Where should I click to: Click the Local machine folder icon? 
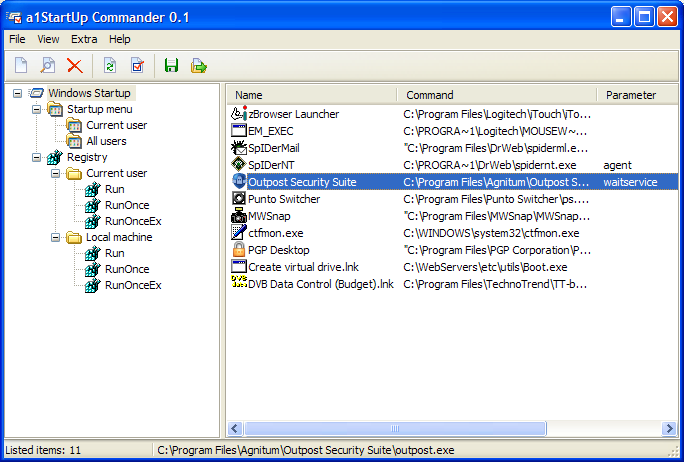click(74, 237)
